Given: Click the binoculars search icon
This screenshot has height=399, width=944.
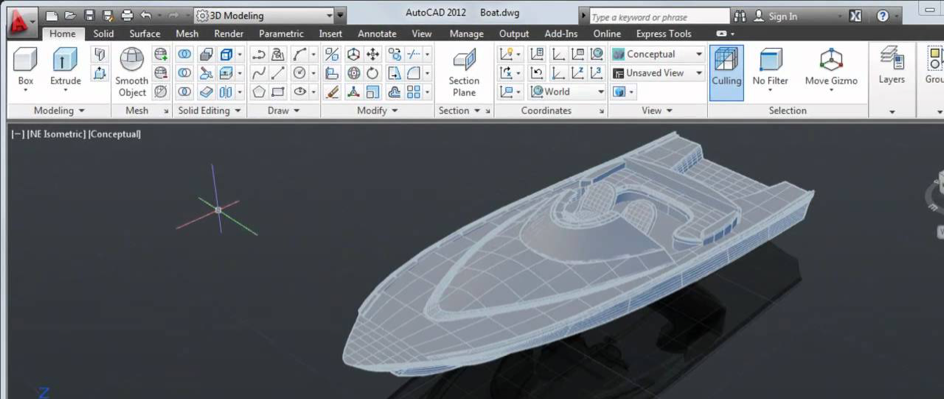Looking at the screenshot, I should coord(741,16).
